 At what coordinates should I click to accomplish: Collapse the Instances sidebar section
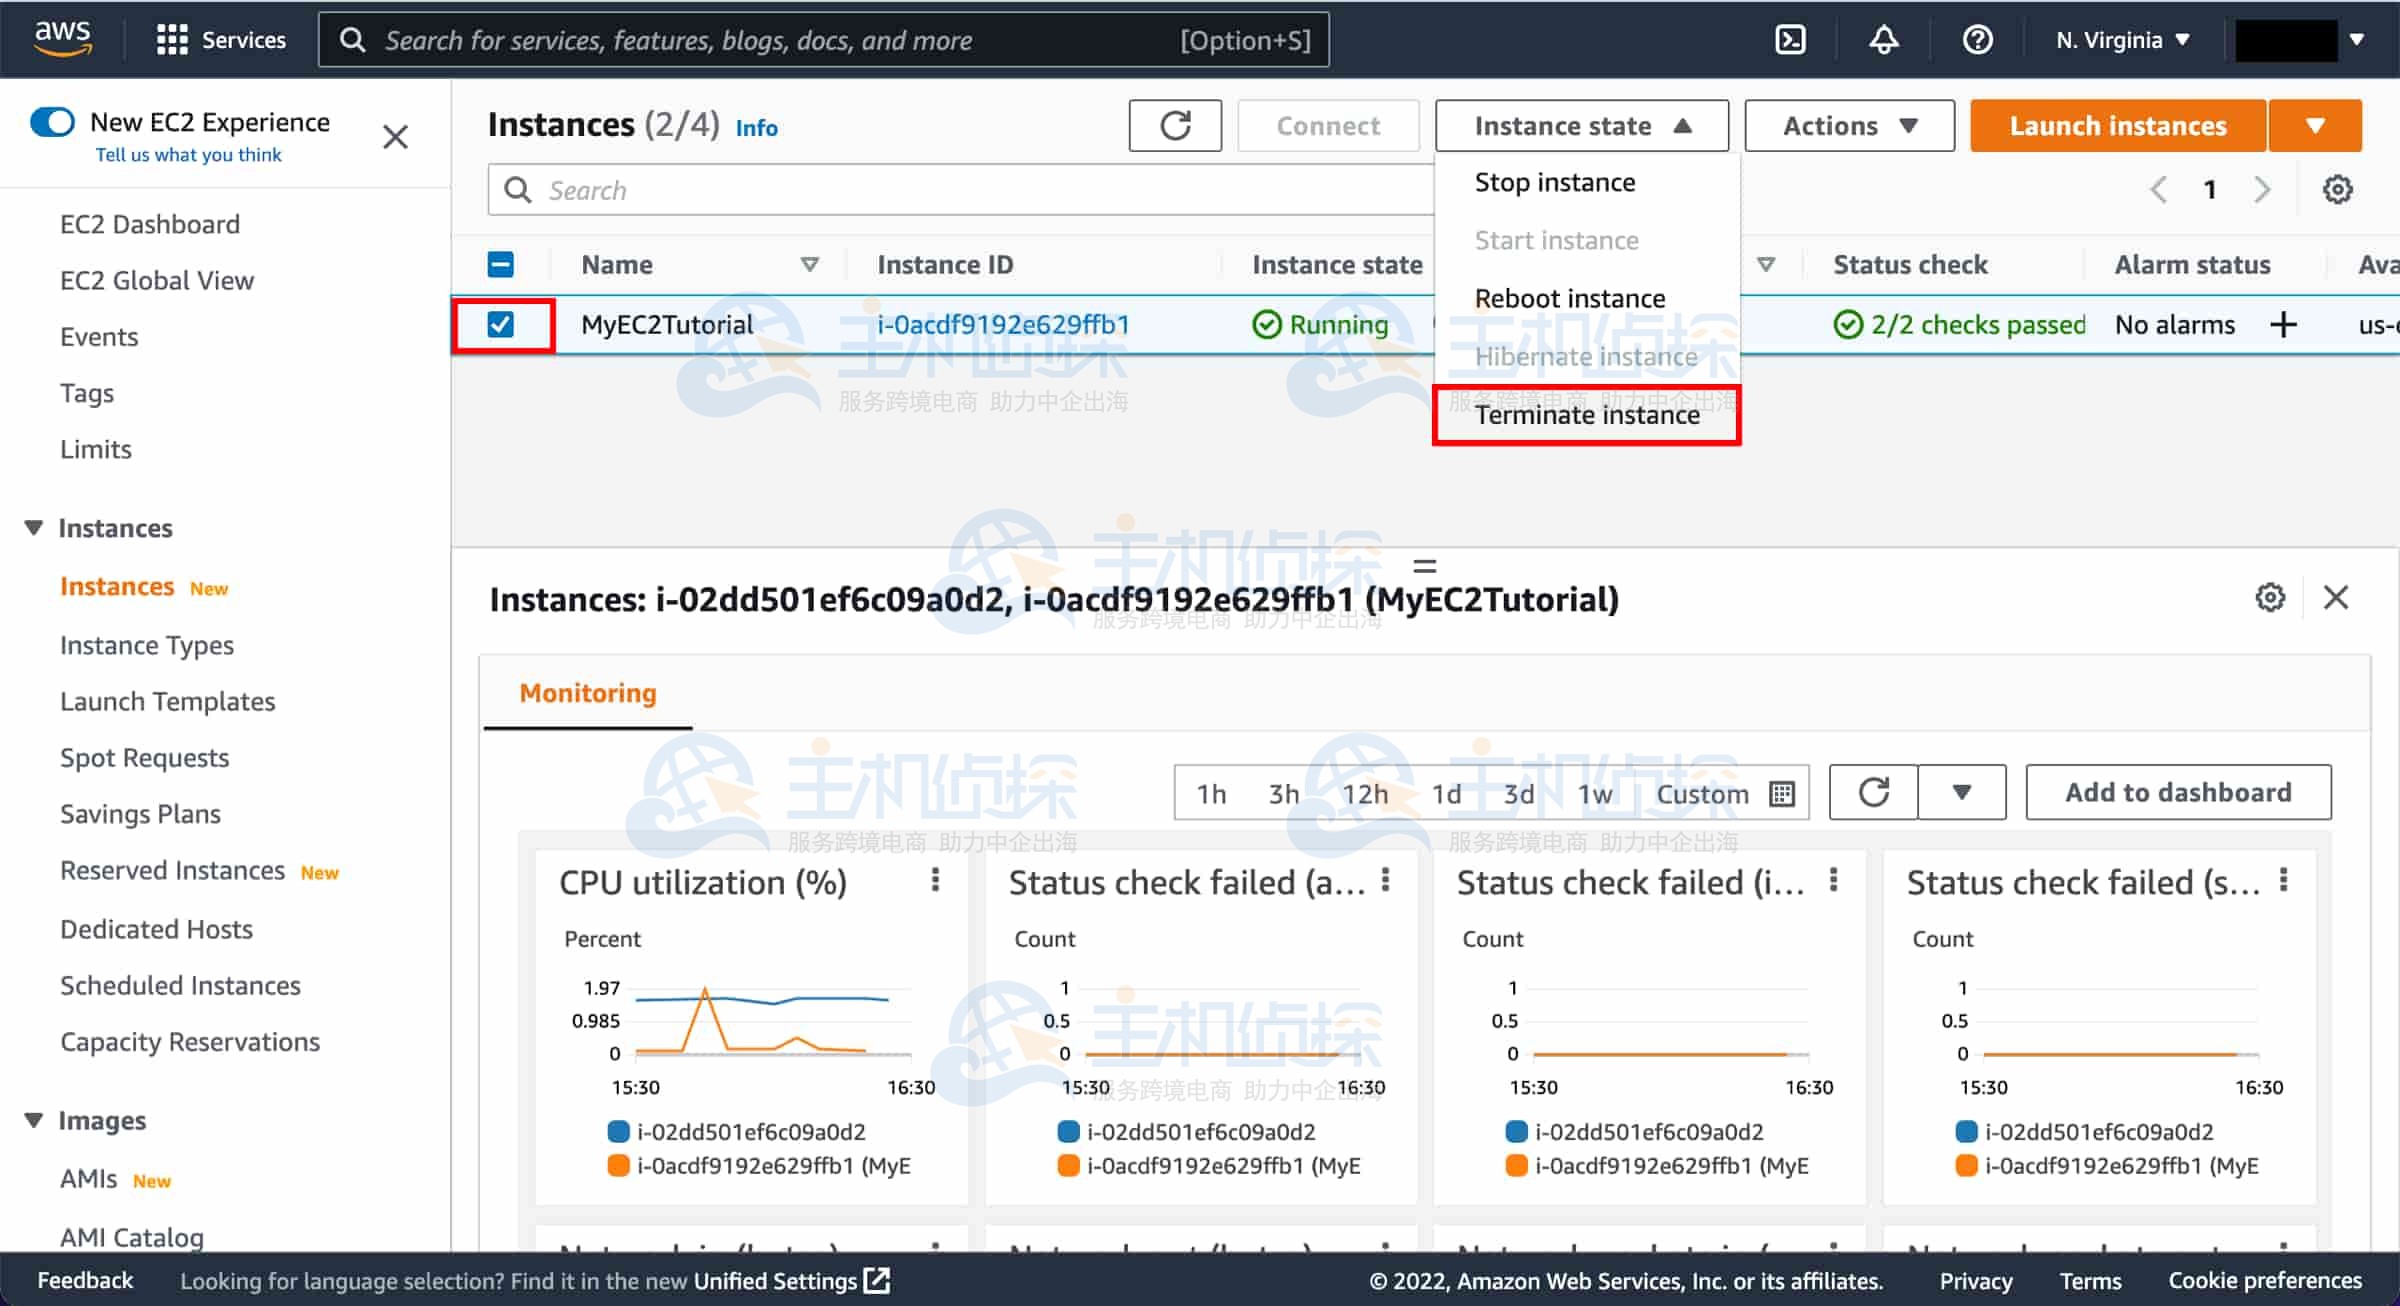[x=34, y=528]
